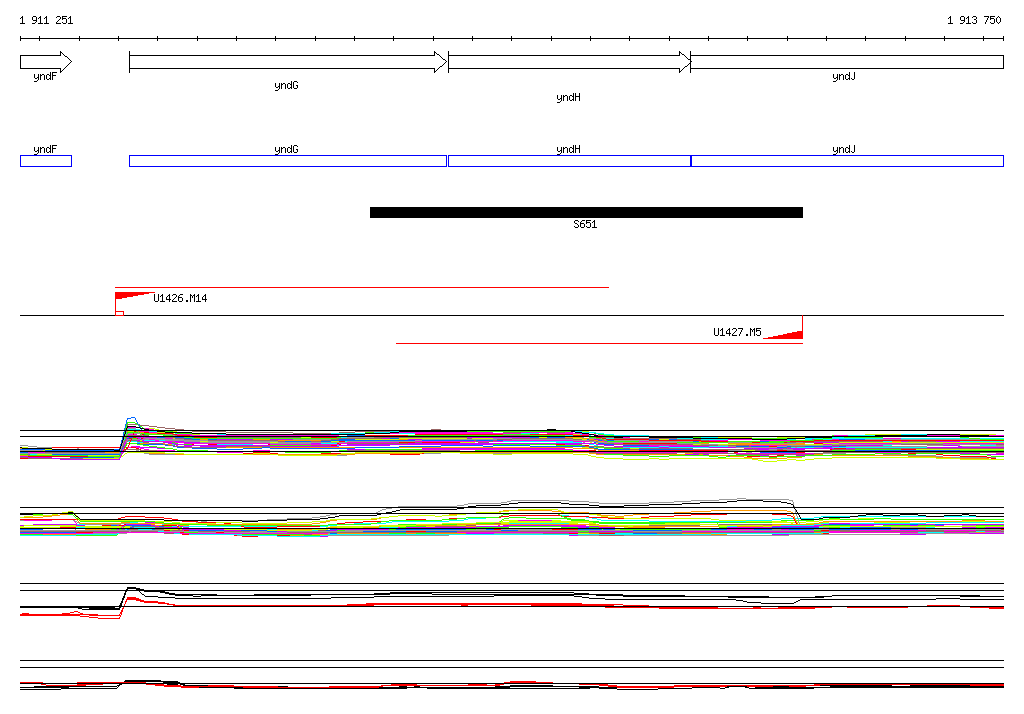Click the red U1426.M14 transcript extent line
The height and width of the screenshot is (714, 1024).
pos(362,287)
